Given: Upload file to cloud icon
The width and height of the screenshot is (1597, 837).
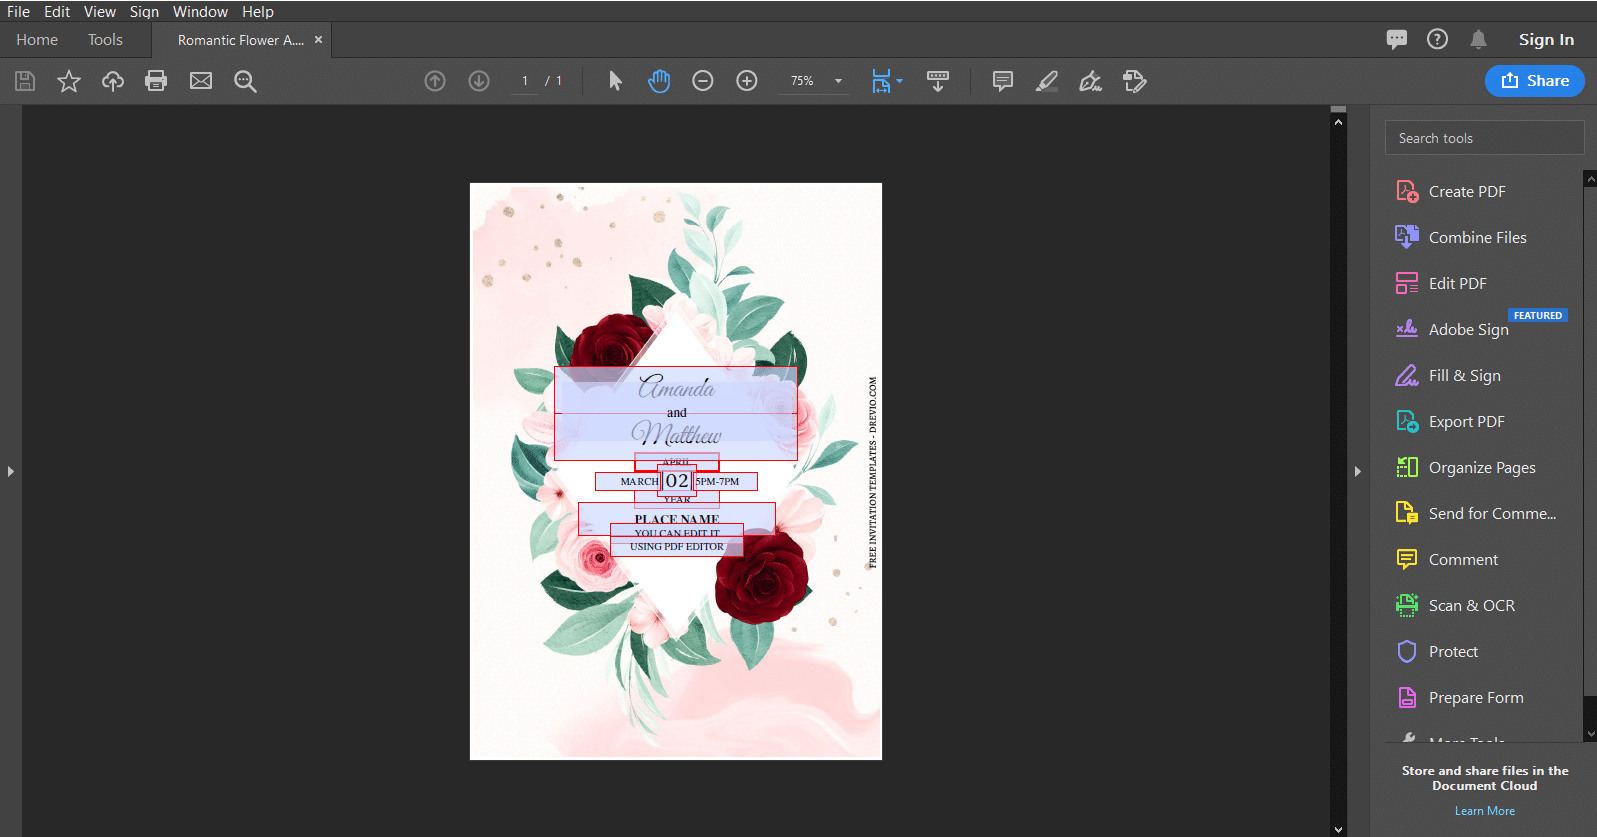Looking at the screenshot, I should click(113, 81).
